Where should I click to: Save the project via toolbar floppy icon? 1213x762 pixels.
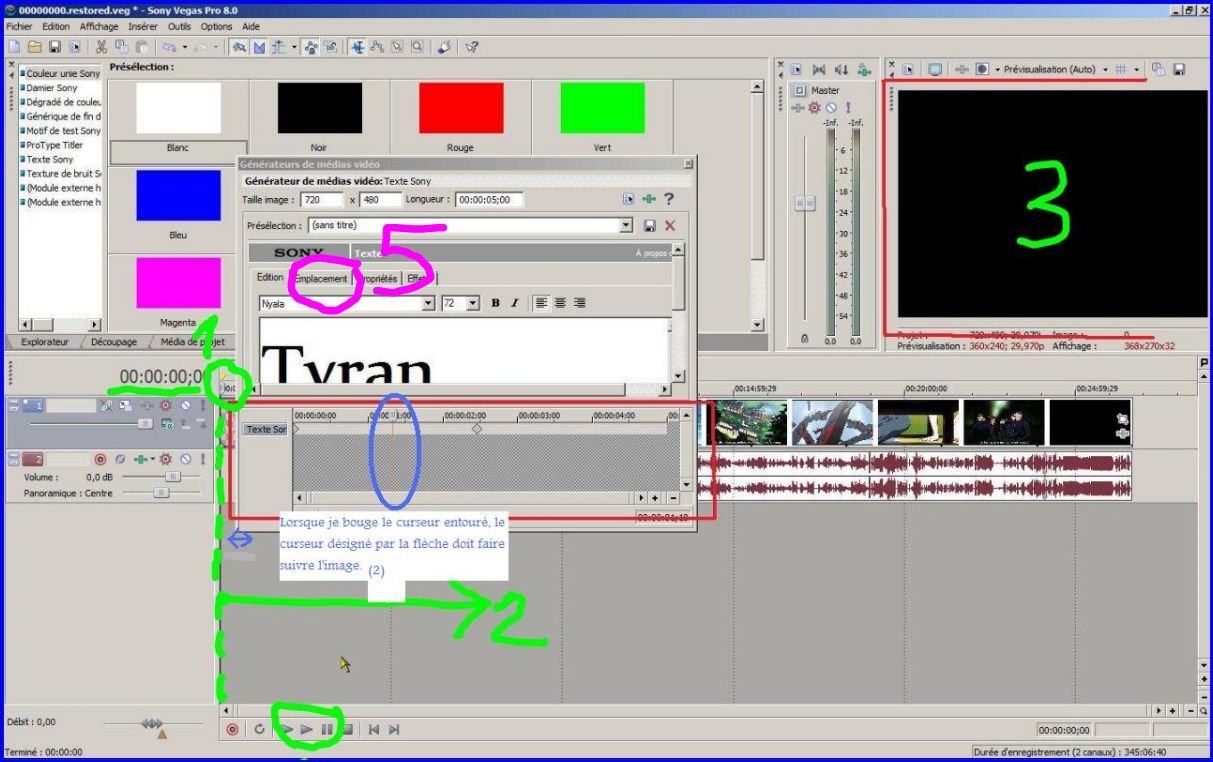click(55, 46)
